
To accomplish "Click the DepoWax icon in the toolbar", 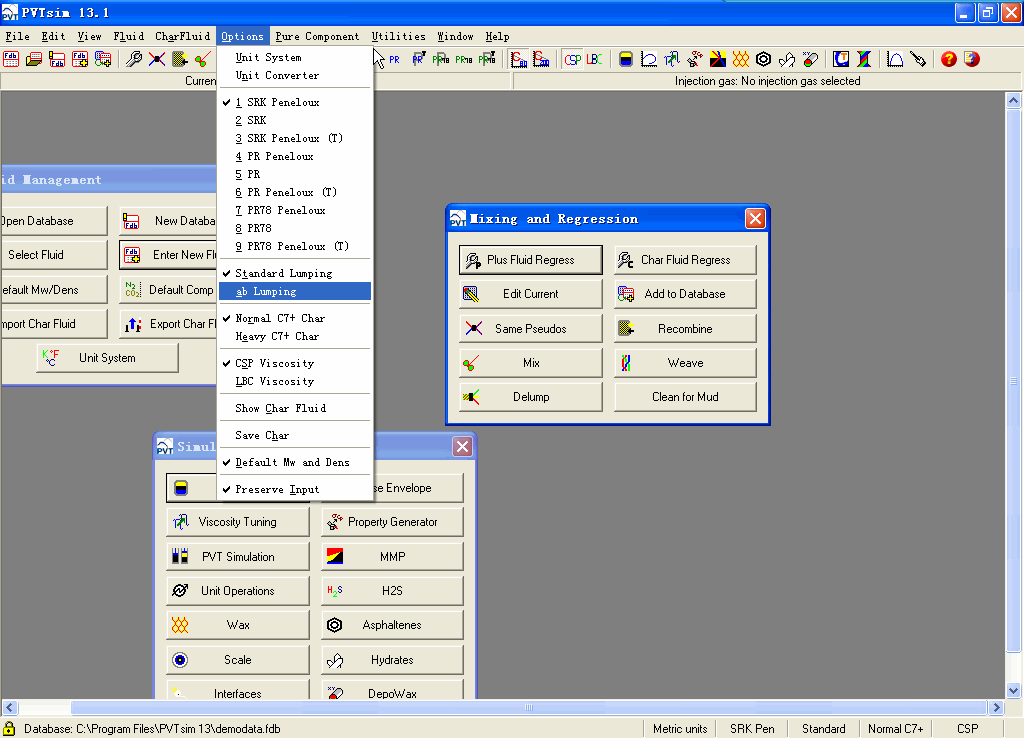I will coord(810,59).
